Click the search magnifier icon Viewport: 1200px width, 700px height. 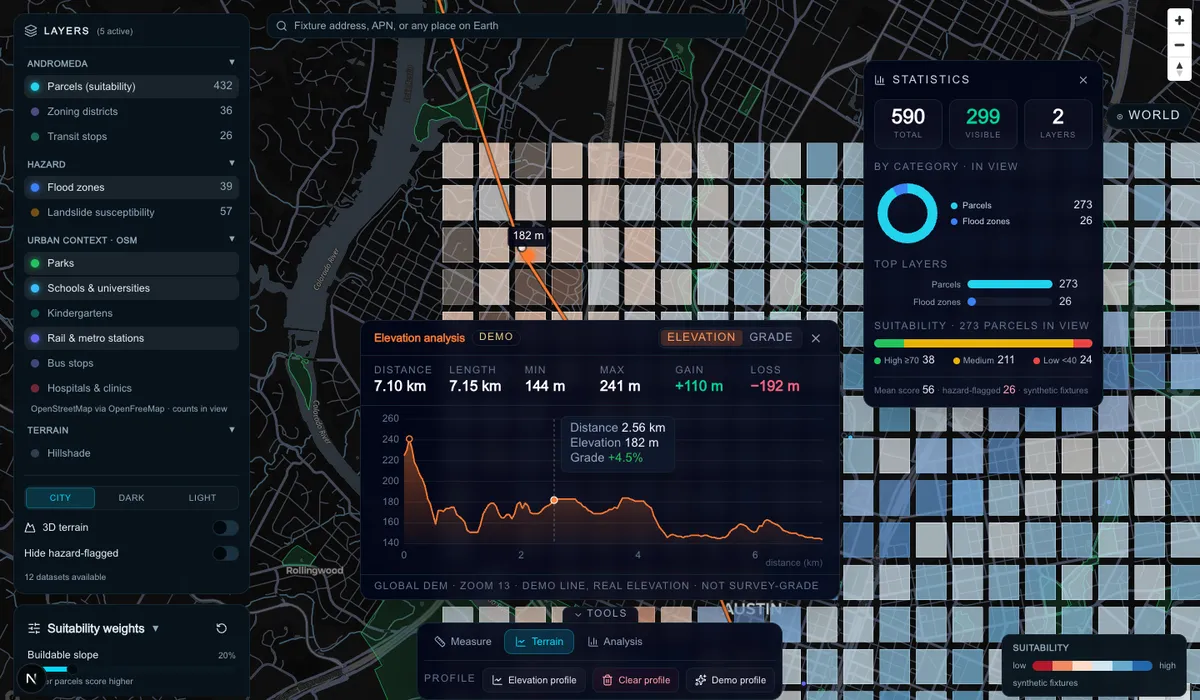[x=283, y=25]
